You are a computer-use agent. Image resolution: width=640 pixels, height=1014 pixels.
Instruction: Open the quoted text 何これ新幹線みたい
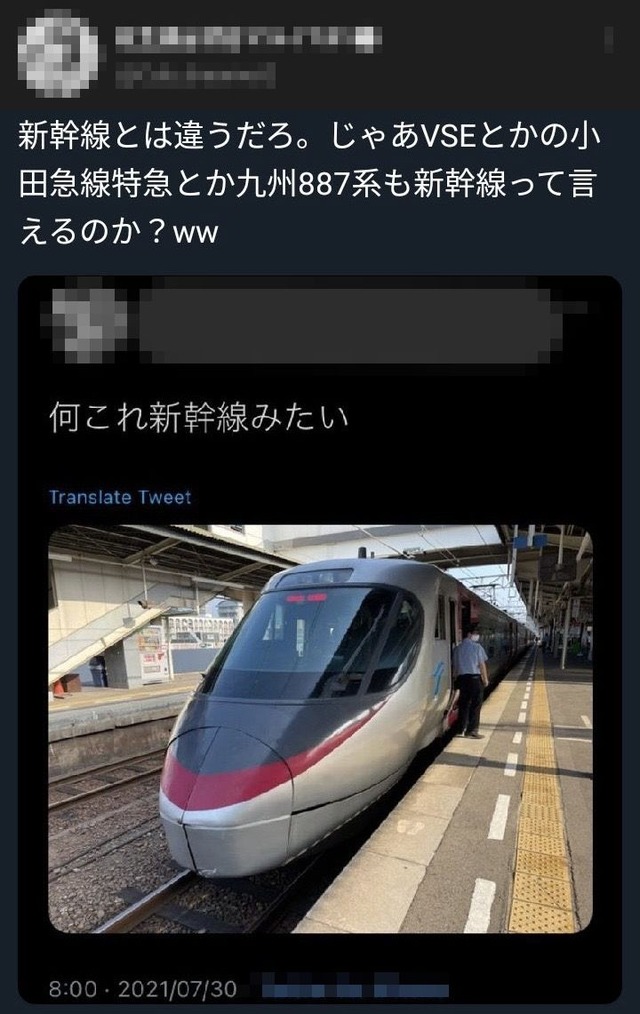click(198, 418)
